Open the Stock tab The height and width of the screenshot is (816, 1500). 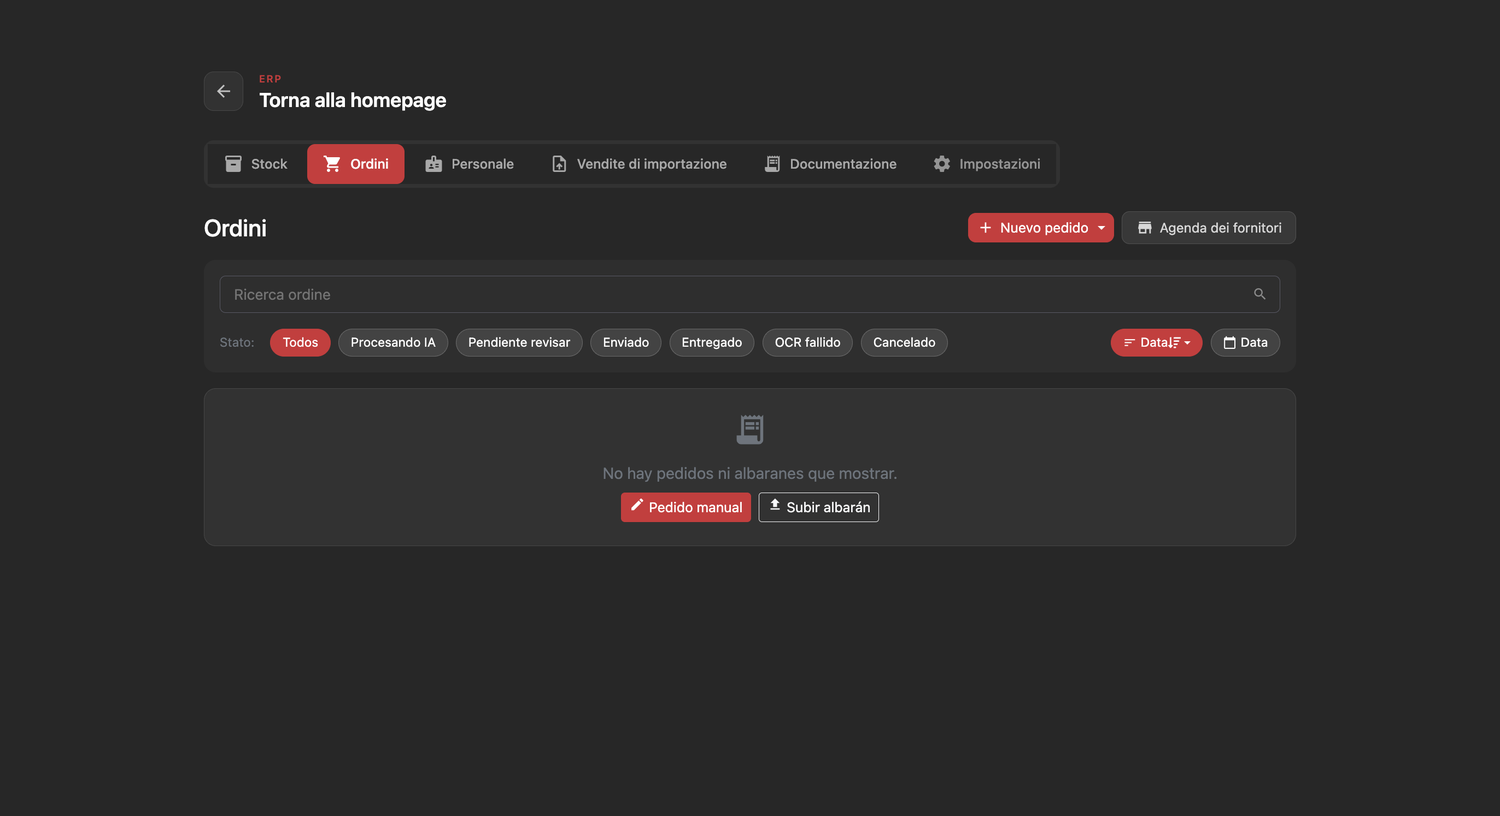click(x=256, y=164)
